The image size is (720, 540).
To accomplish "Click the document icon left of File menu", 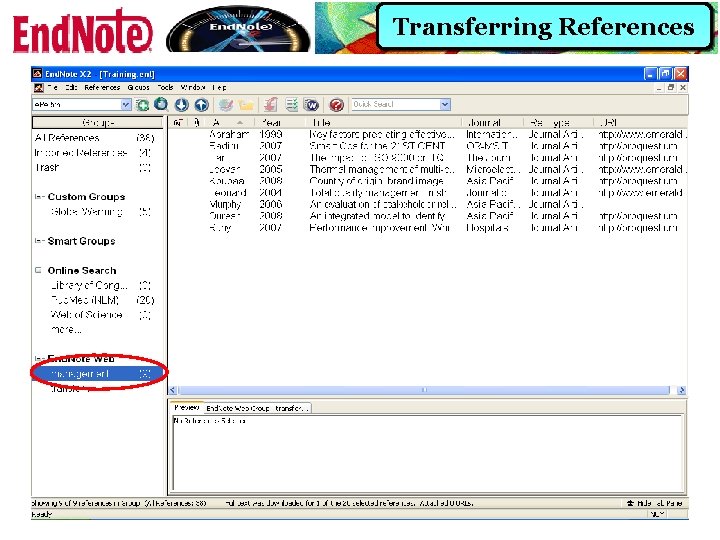I will pos(39,87).
